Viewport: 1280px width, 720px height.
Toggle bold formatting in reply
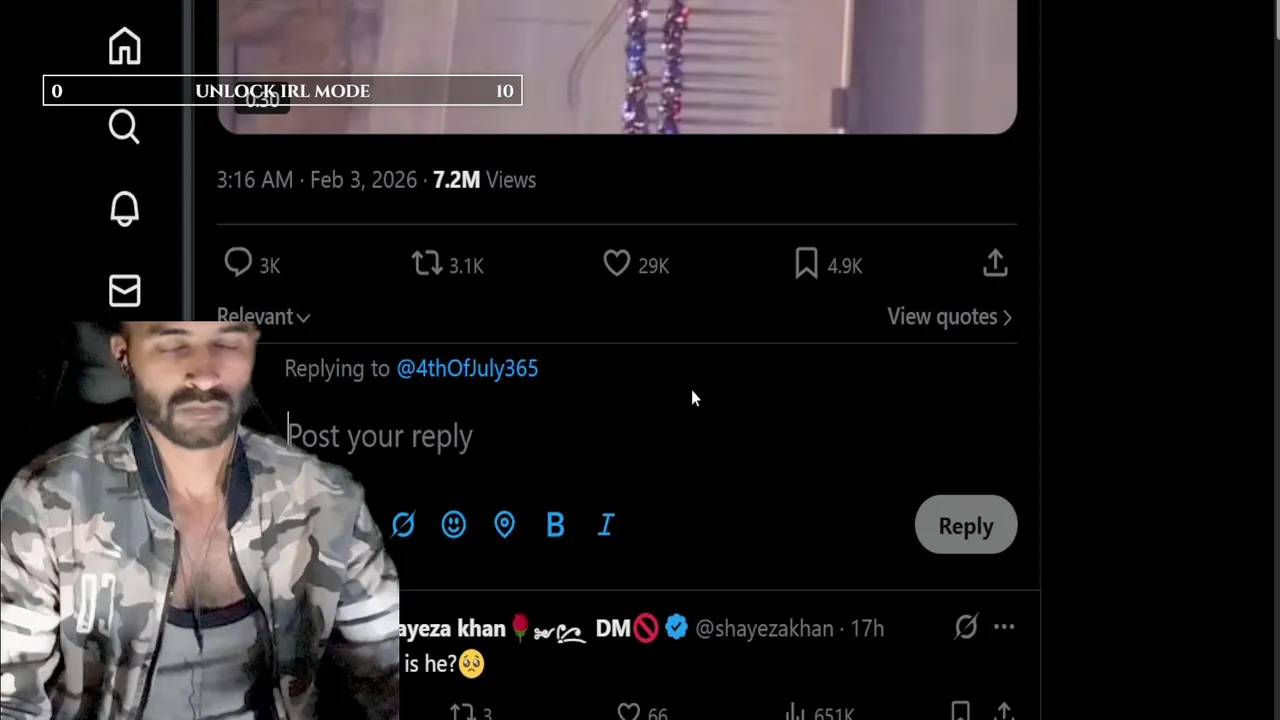coord(555,525)
